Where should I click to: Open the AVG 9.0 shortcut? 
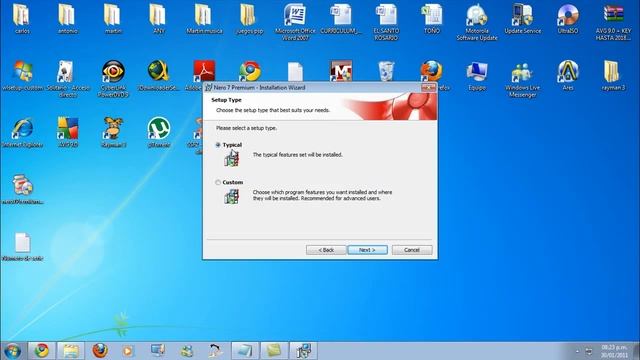(67, 133)
